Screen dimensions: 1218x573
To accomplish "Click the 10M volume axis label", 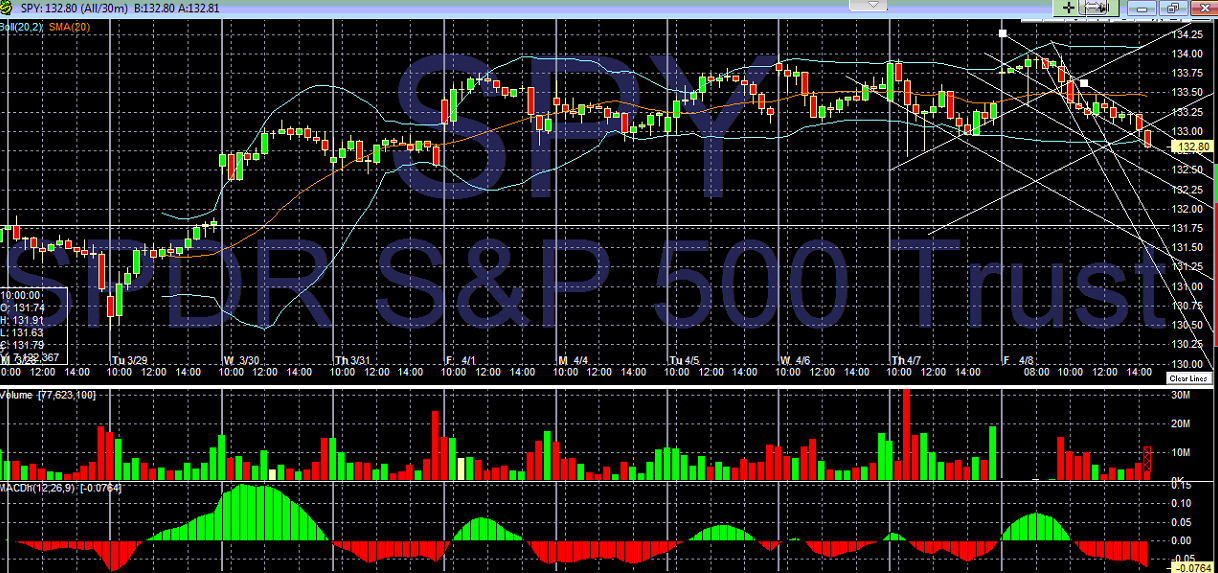I will click(1183, 452).
